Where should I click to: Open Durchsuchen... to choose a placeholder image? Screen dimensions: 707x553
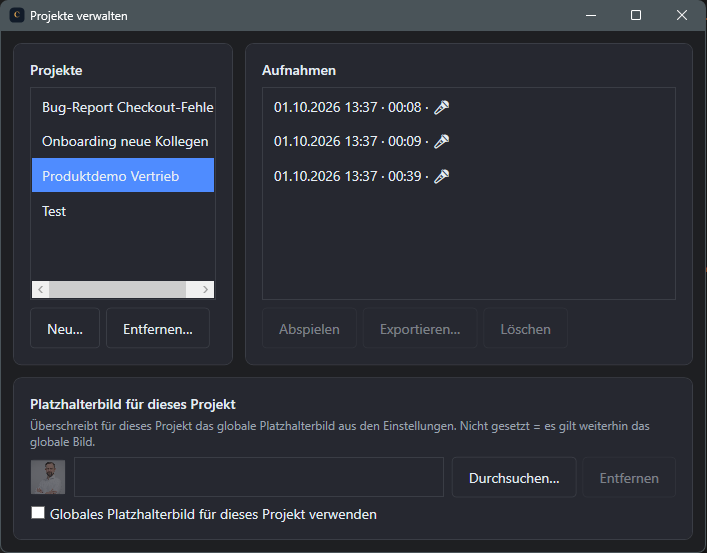pos(514,477)
